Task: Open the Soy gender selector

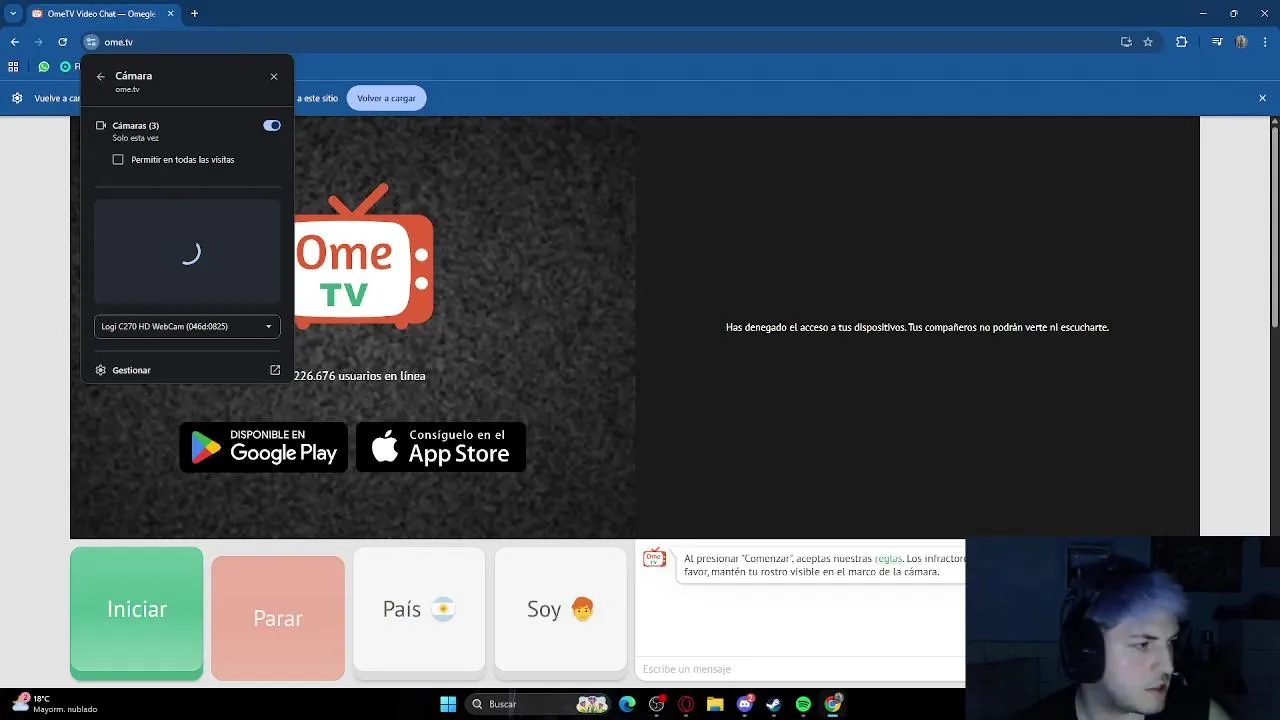Action: tap(561, 609)
